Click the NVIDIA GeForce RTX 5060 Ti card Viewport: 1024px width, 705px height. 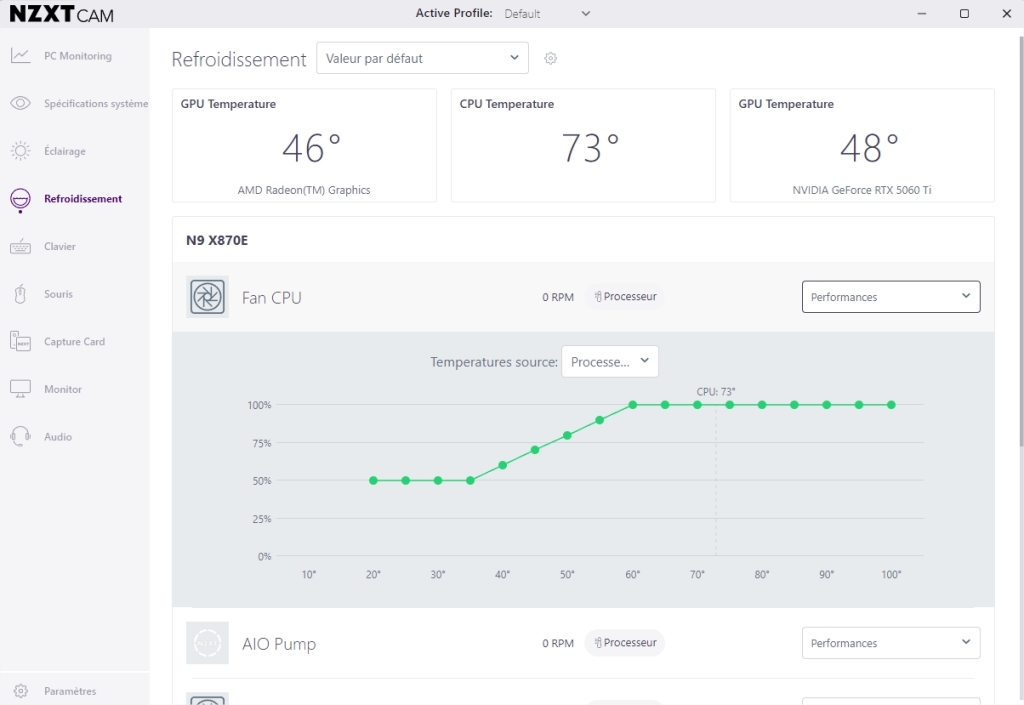pyautogui.click(x=862, y=146)
